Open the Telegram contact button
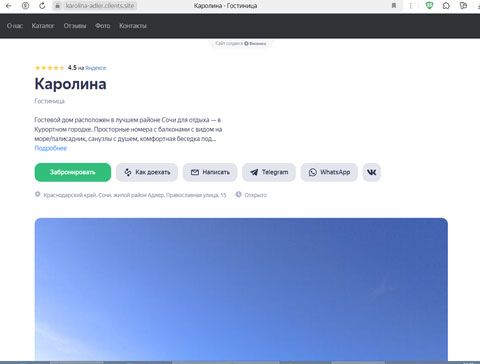 (269, 172)
